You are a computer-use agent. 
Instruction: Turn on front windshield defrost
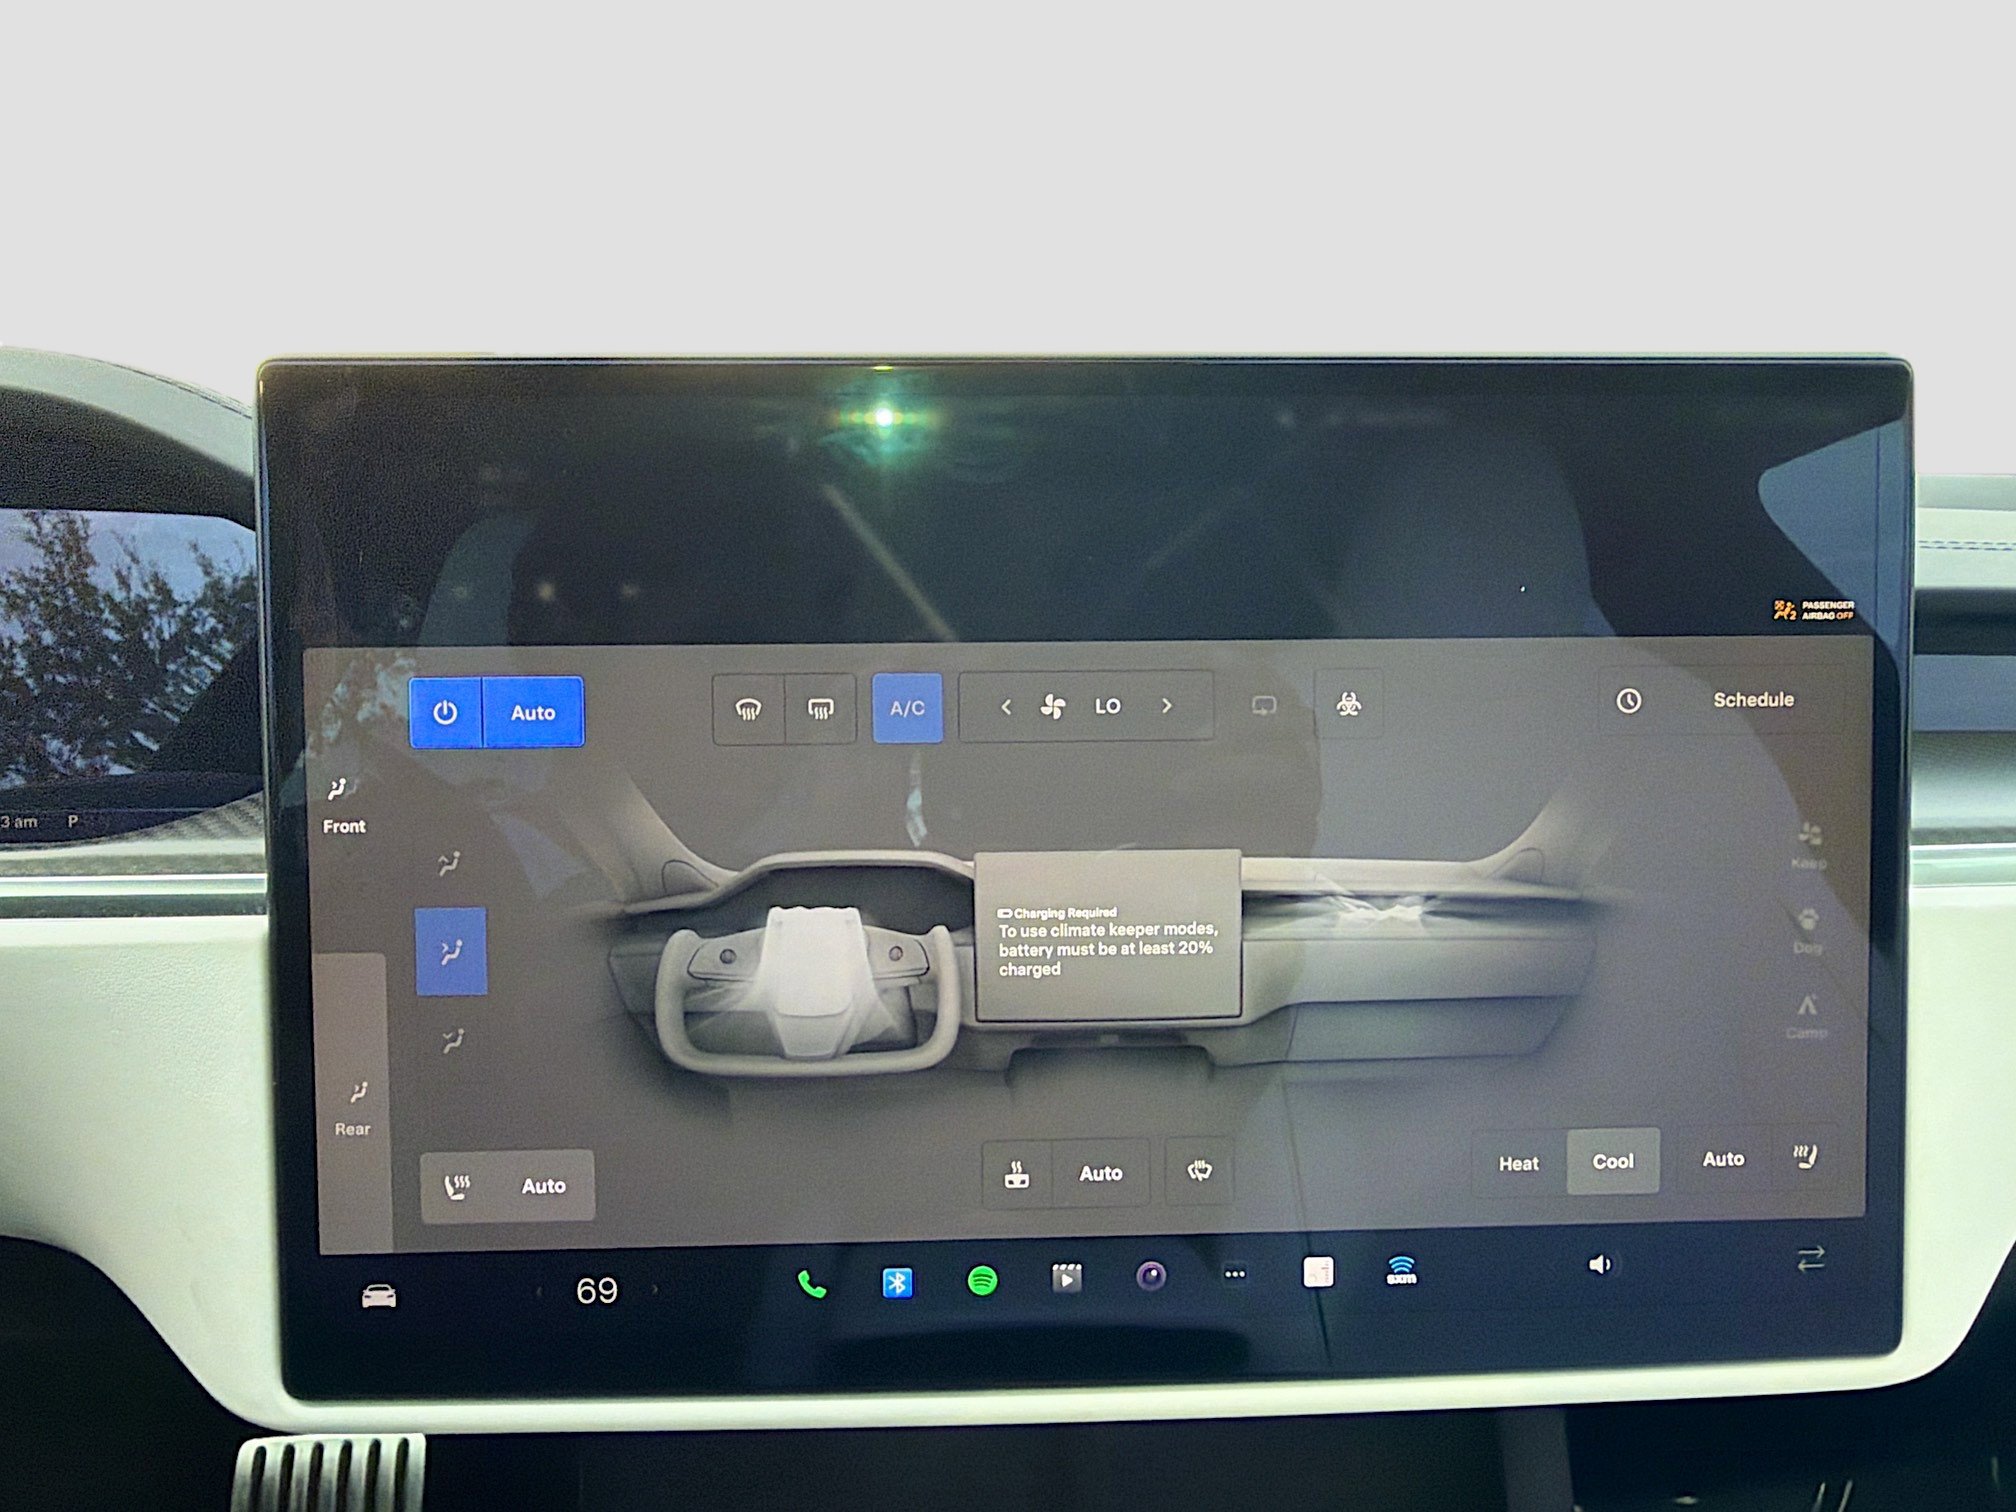pos(748,709)
